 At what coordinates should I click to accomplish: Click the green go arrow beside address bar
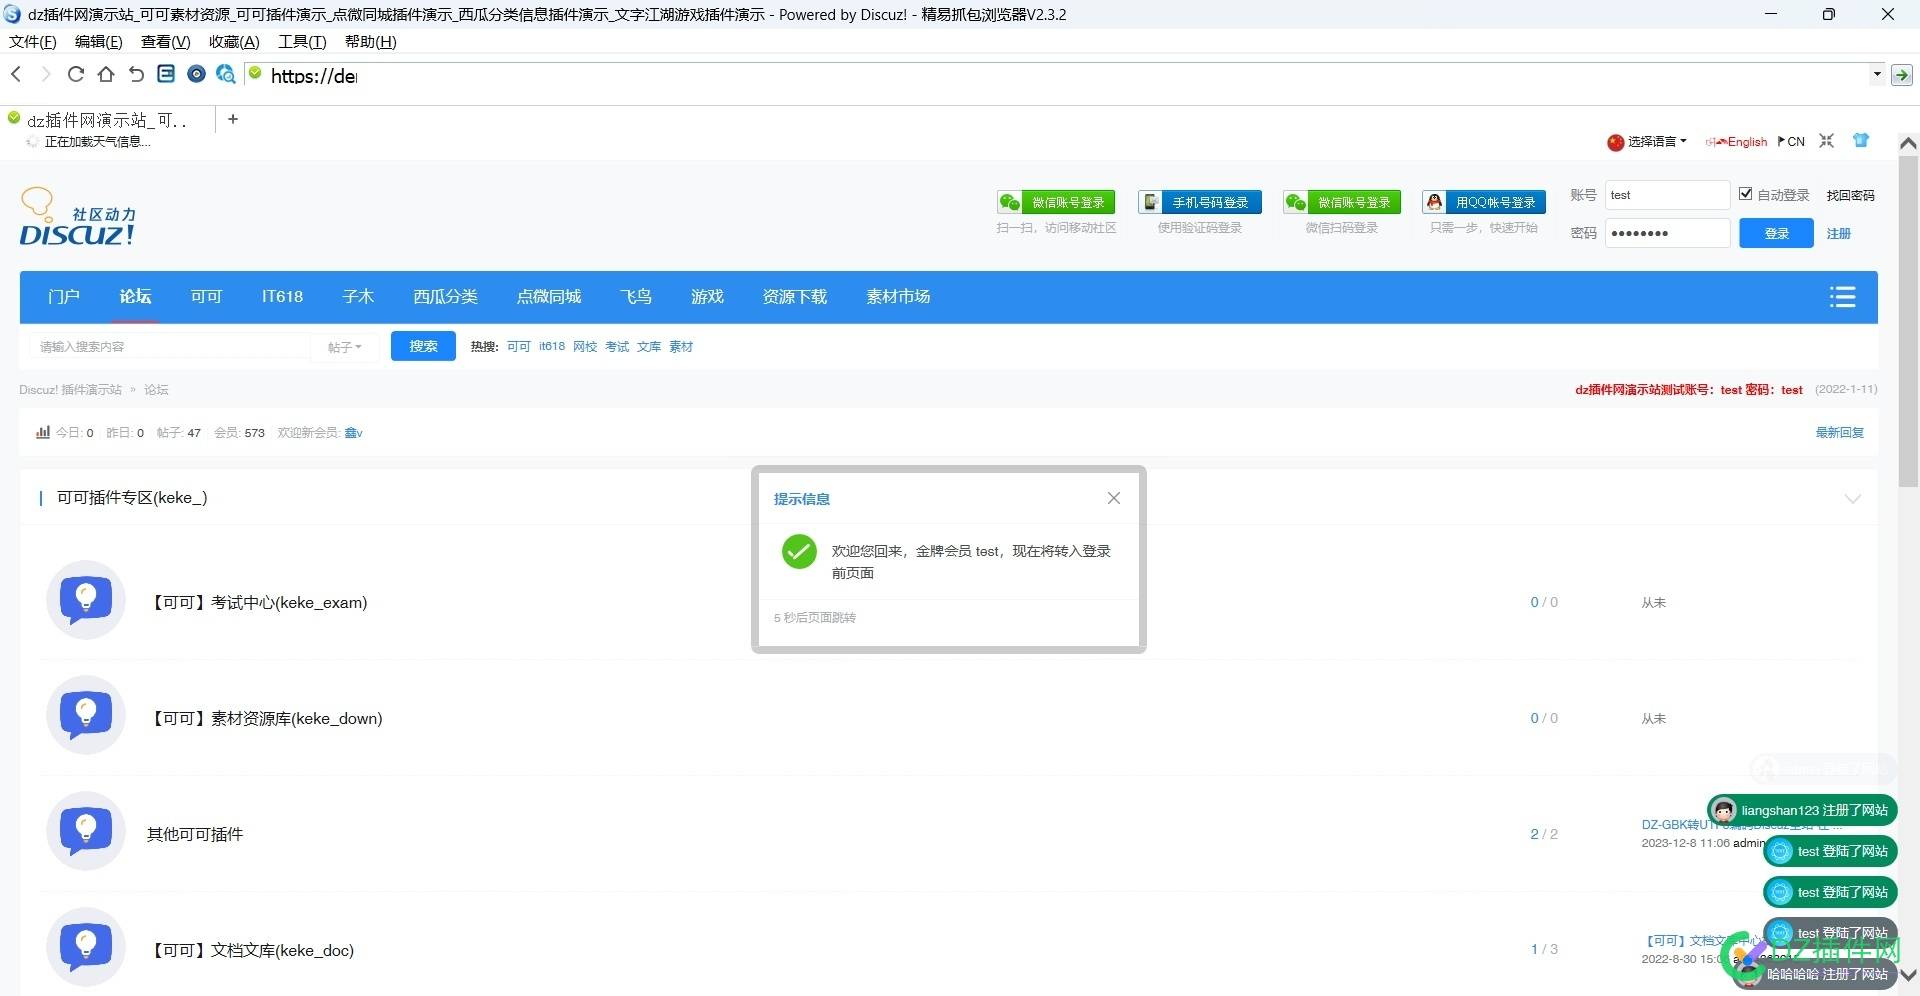pyautogui.click(x=1902, y=74)
